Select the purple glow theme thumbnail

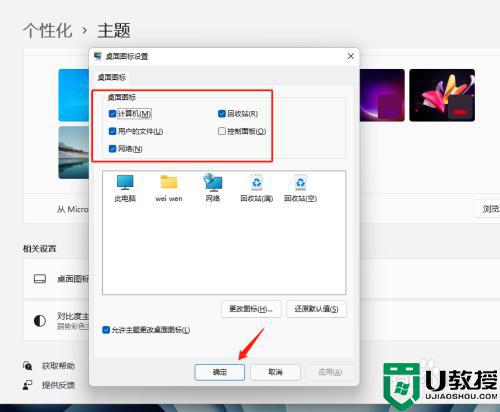(x=382, y=95)
